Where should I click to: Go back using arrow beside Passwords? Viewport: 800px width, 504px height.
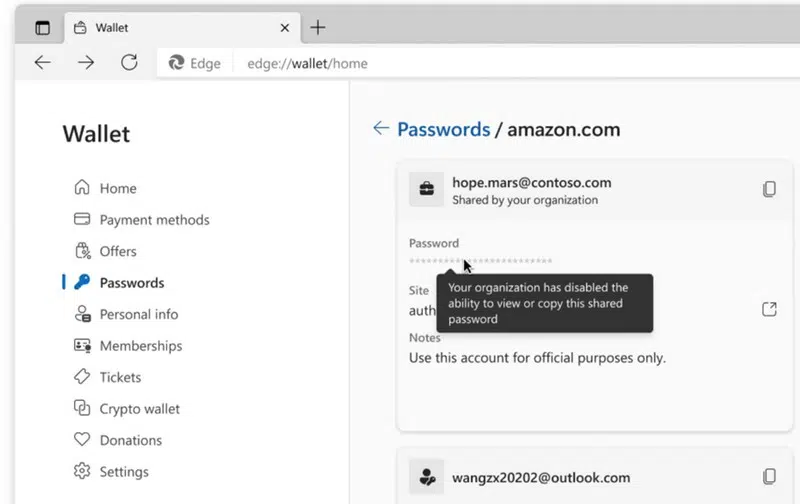[x=380, y=128]
